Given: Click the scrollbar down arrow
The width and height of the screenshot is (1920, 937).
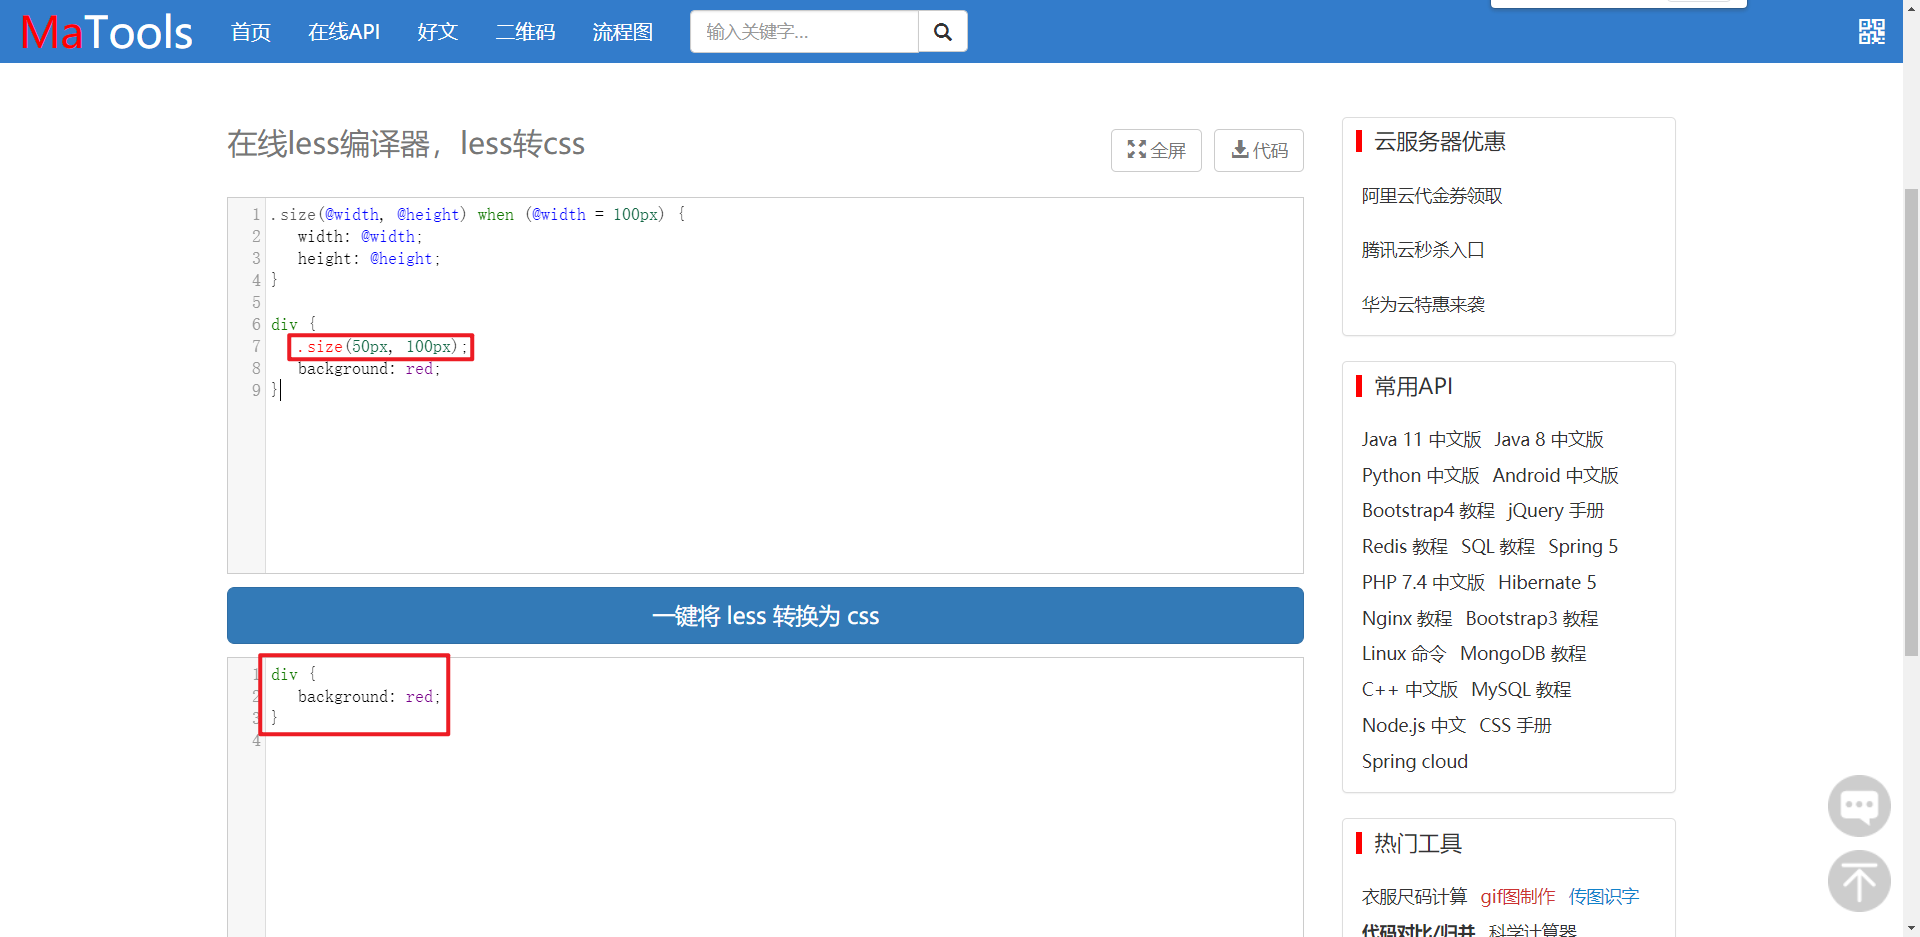Looking at the screenshot, I should (x=1911, y=928).
